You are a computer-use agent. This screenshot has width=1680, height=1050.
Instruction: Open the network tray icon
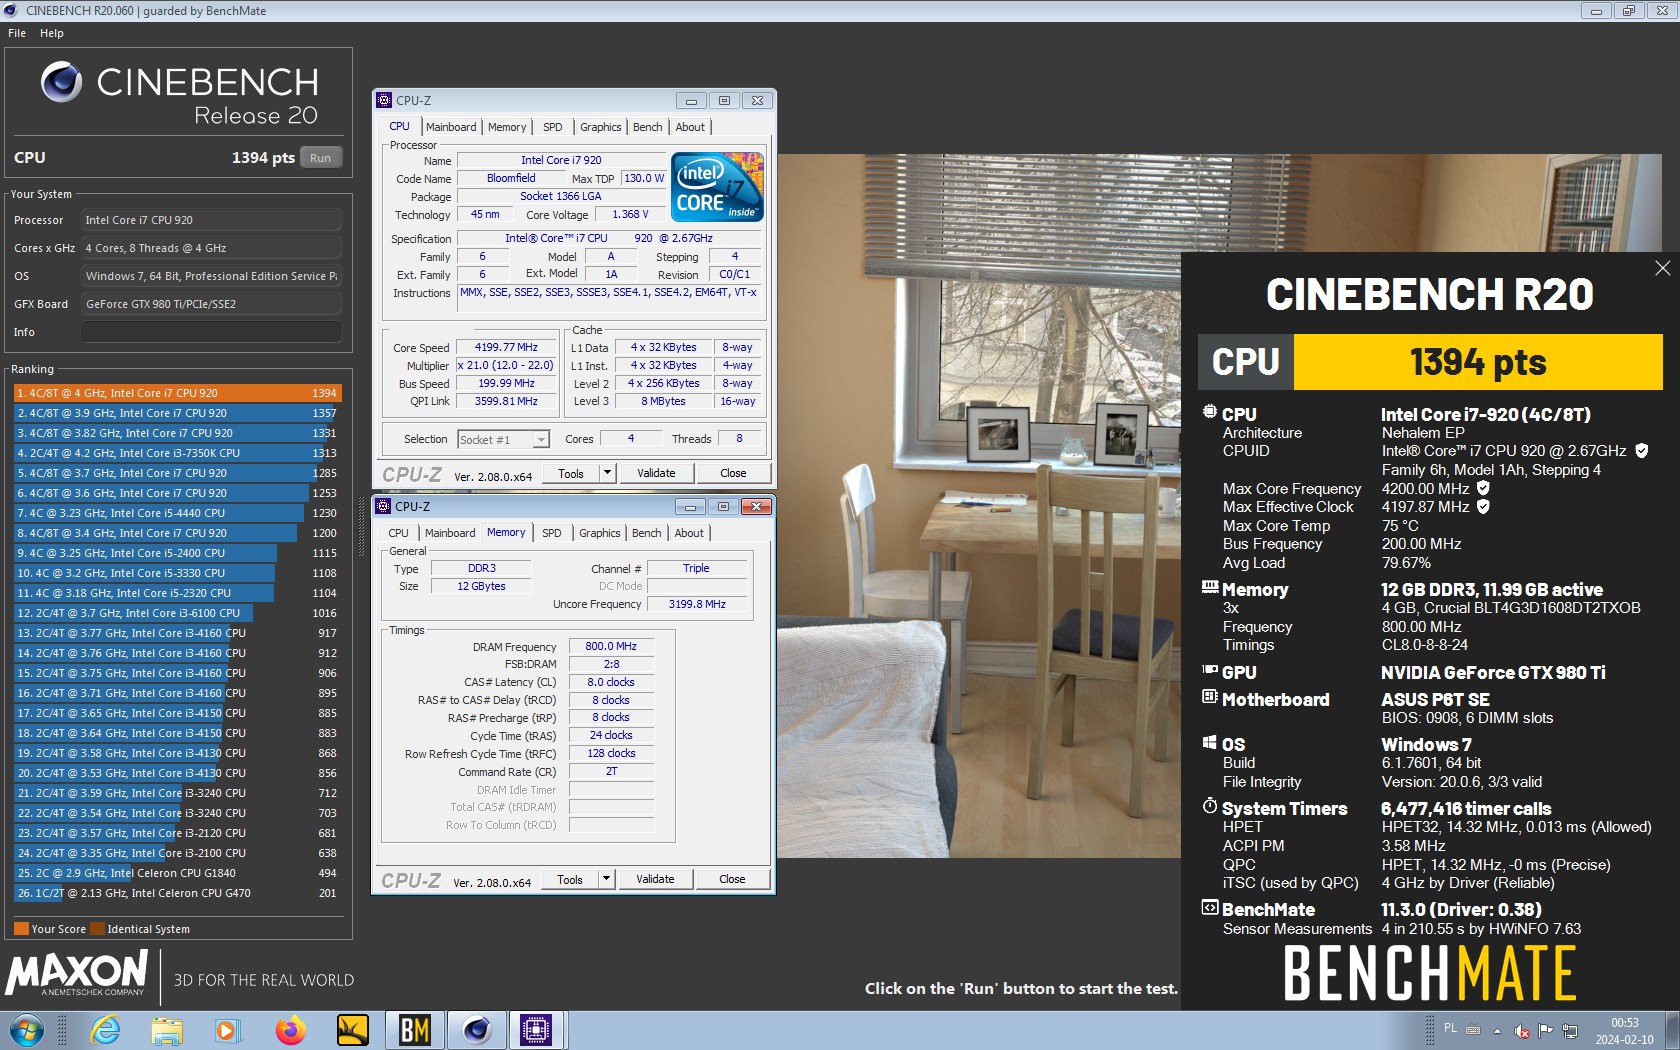coord(1570,1031)
